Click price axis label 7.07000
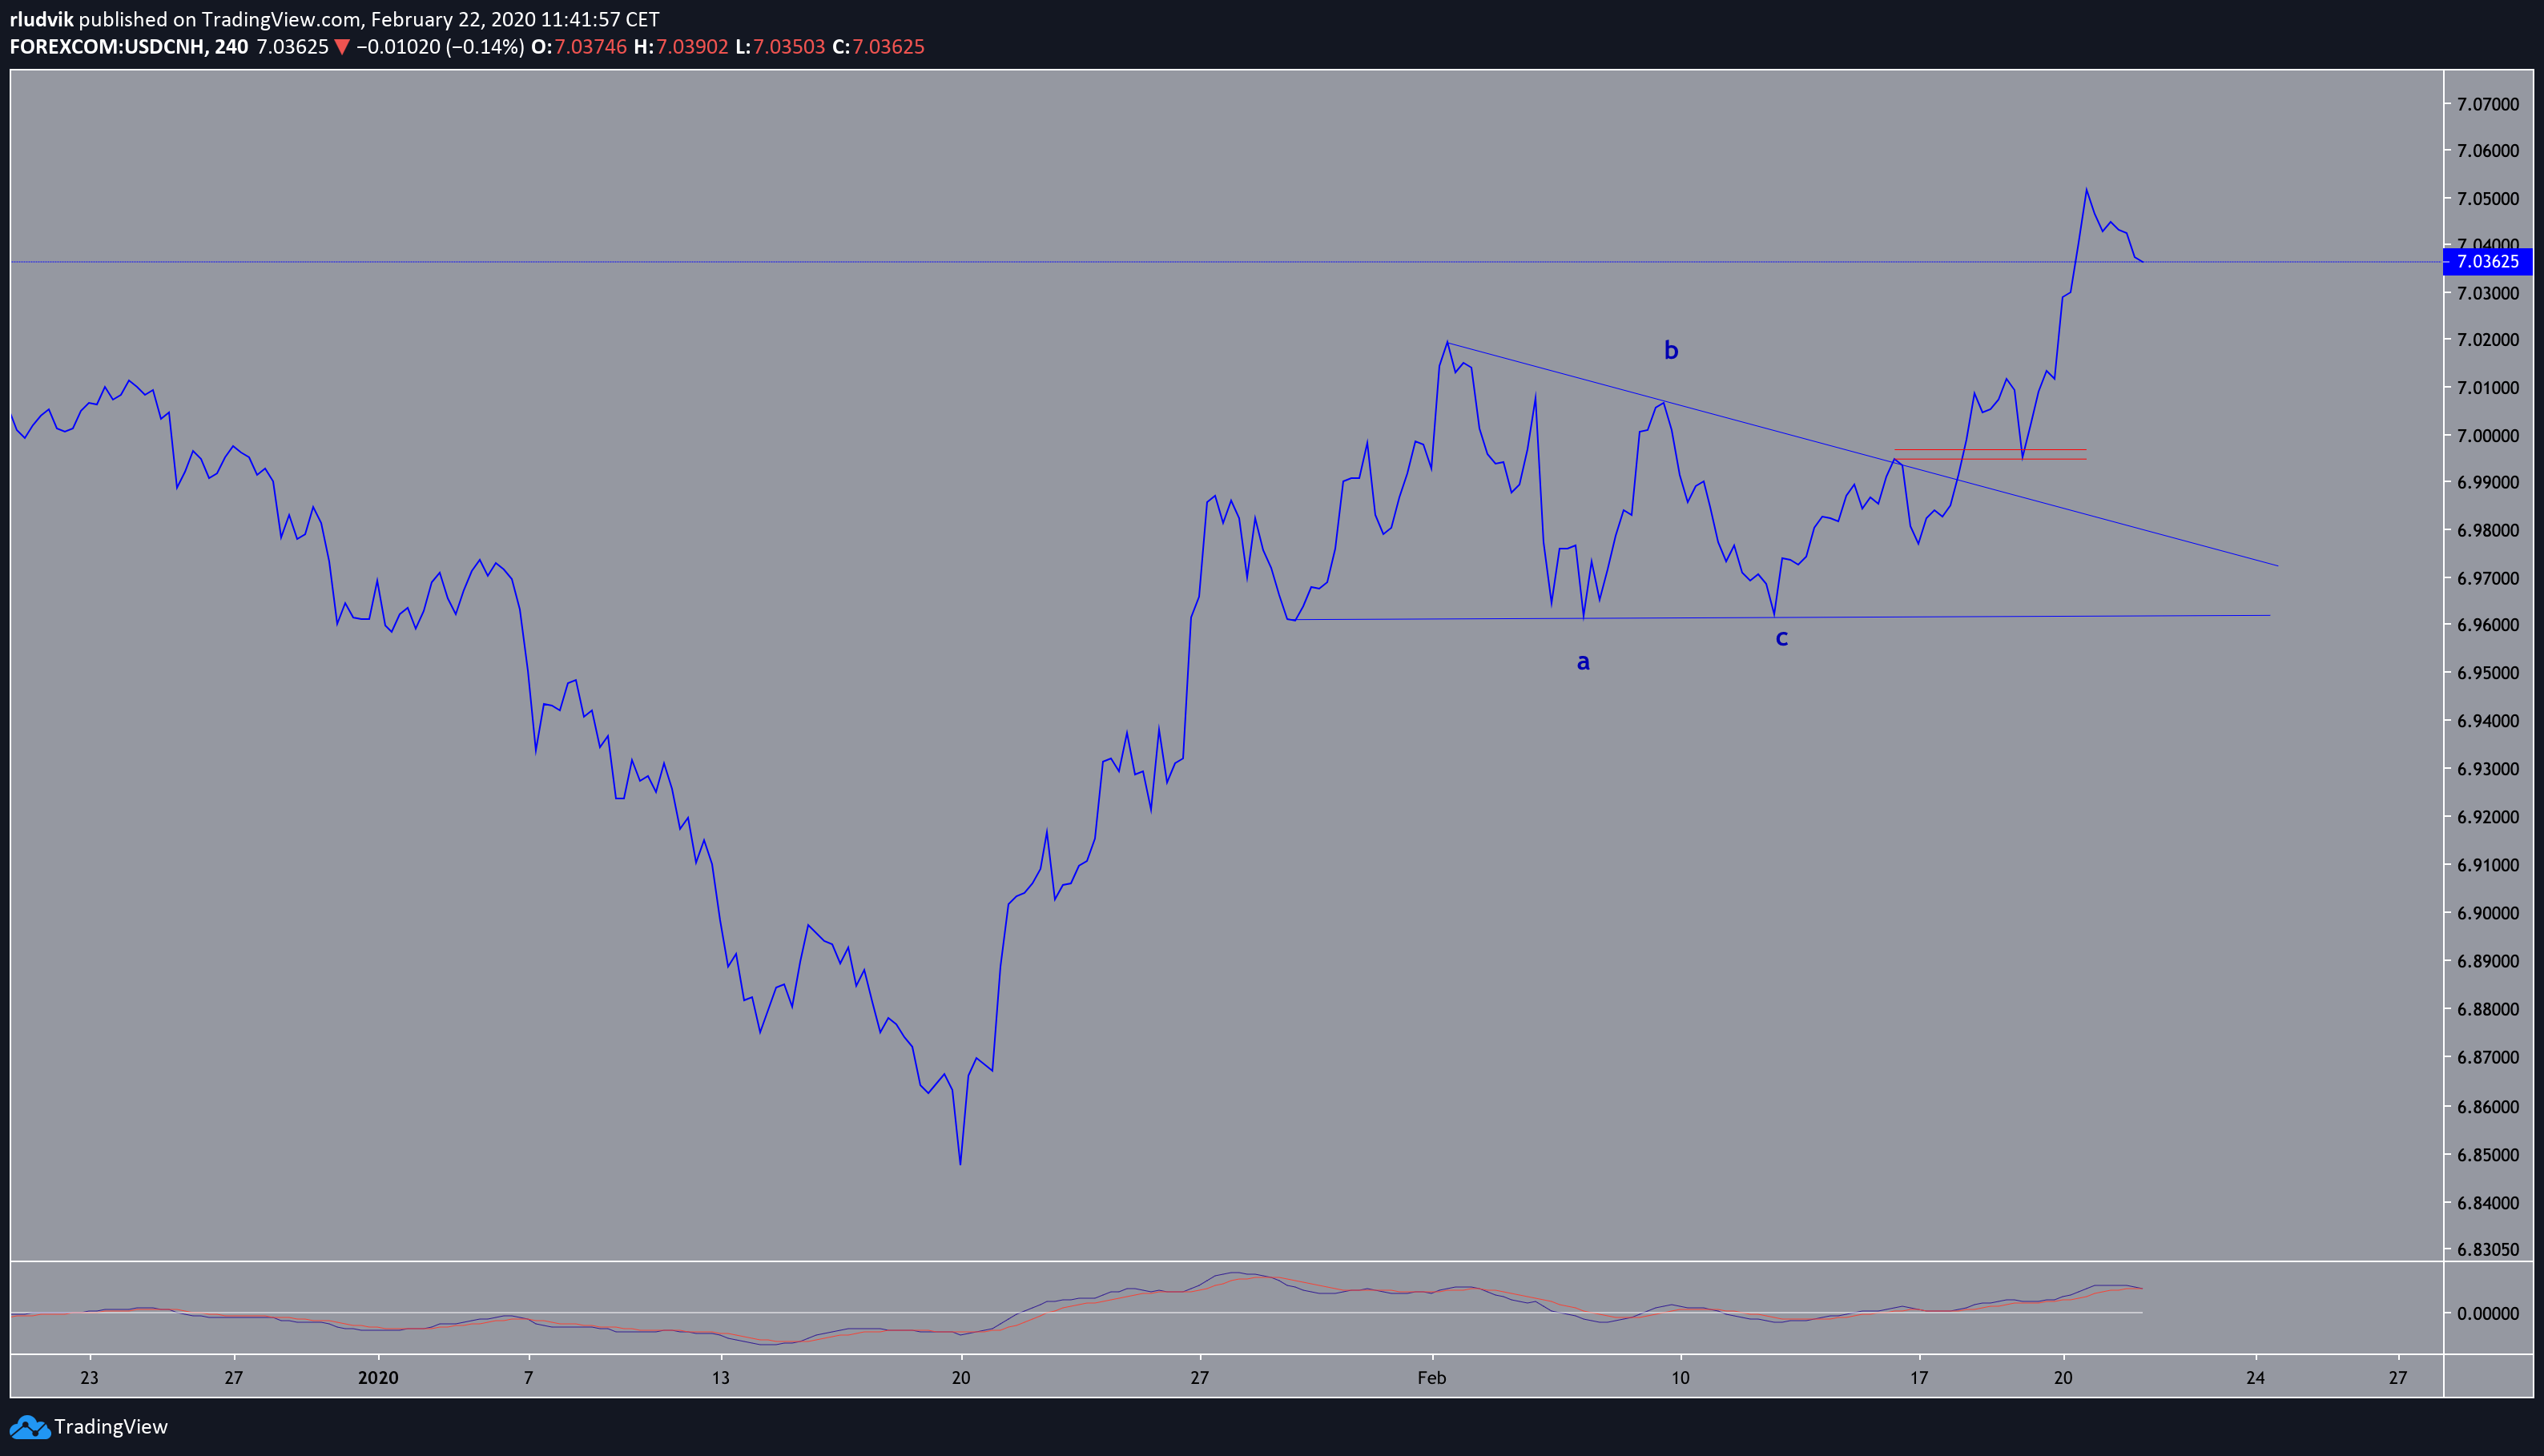Viewport: 2544px width, 1456px height. (x=2487, y=104)
